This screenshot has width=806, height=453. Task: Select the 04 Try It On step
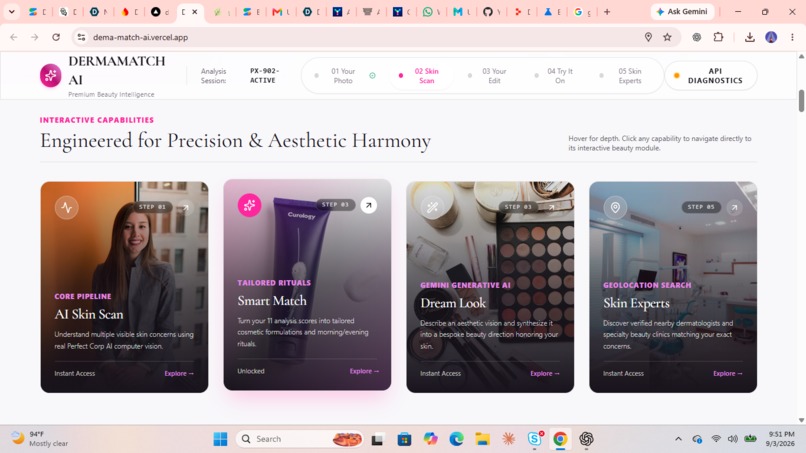pyautogui.click(x=555, y=76)
